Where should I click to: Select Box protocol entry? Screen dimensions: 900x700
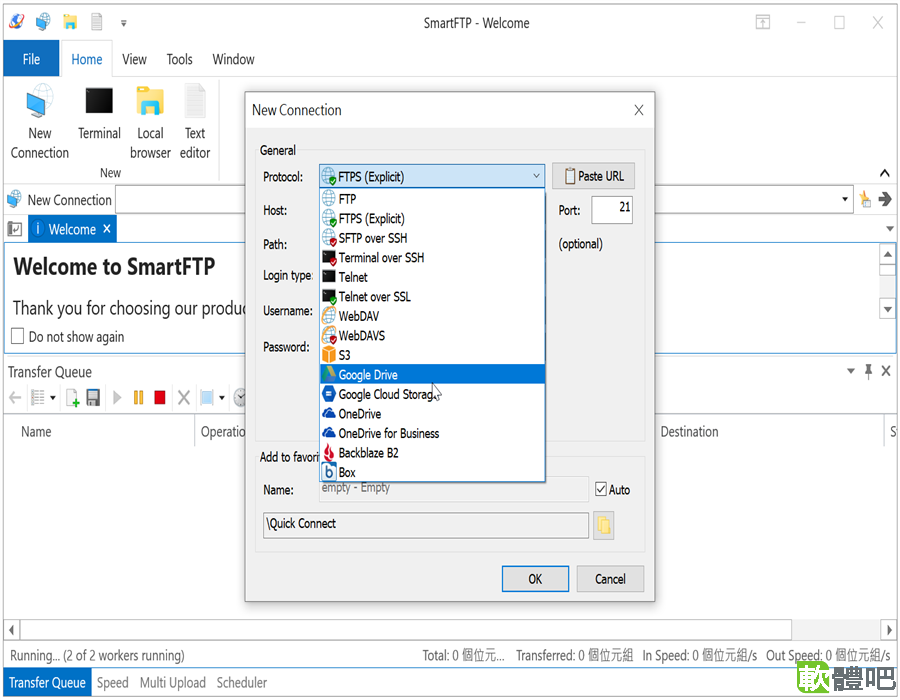point(432,472)
